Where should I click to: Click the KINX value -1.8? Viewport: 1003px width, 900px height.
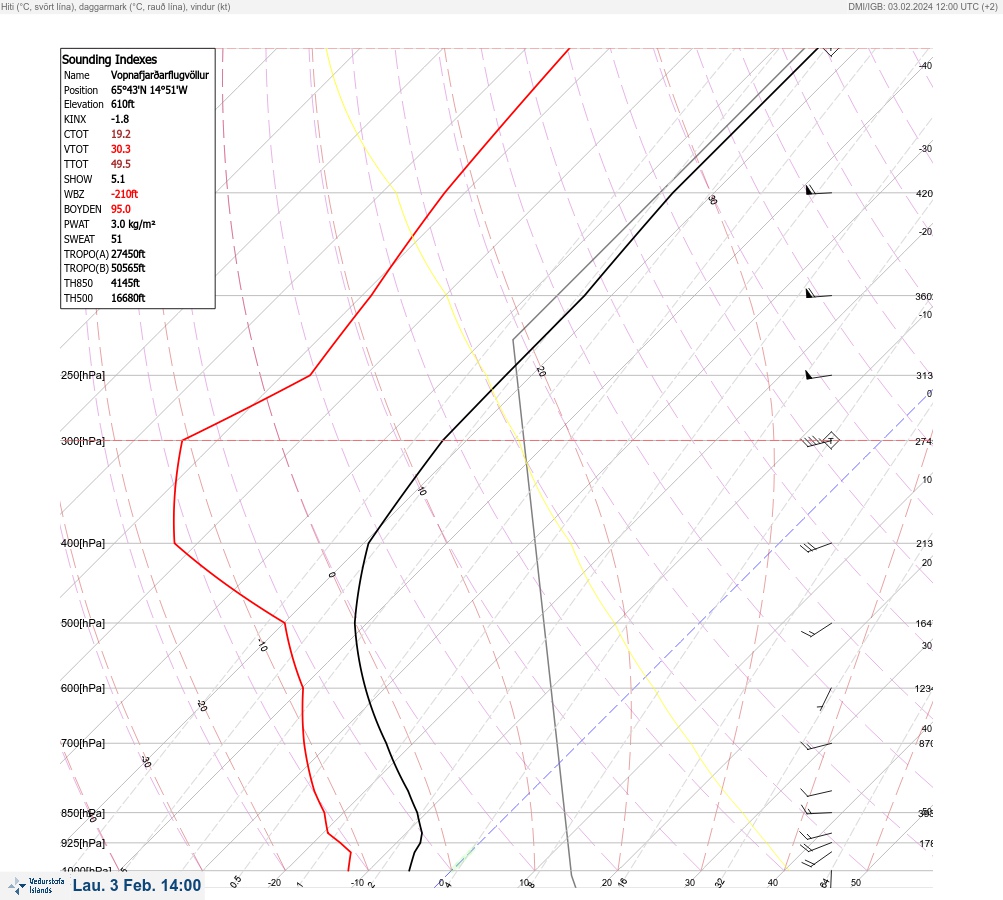tap(120, 119)
